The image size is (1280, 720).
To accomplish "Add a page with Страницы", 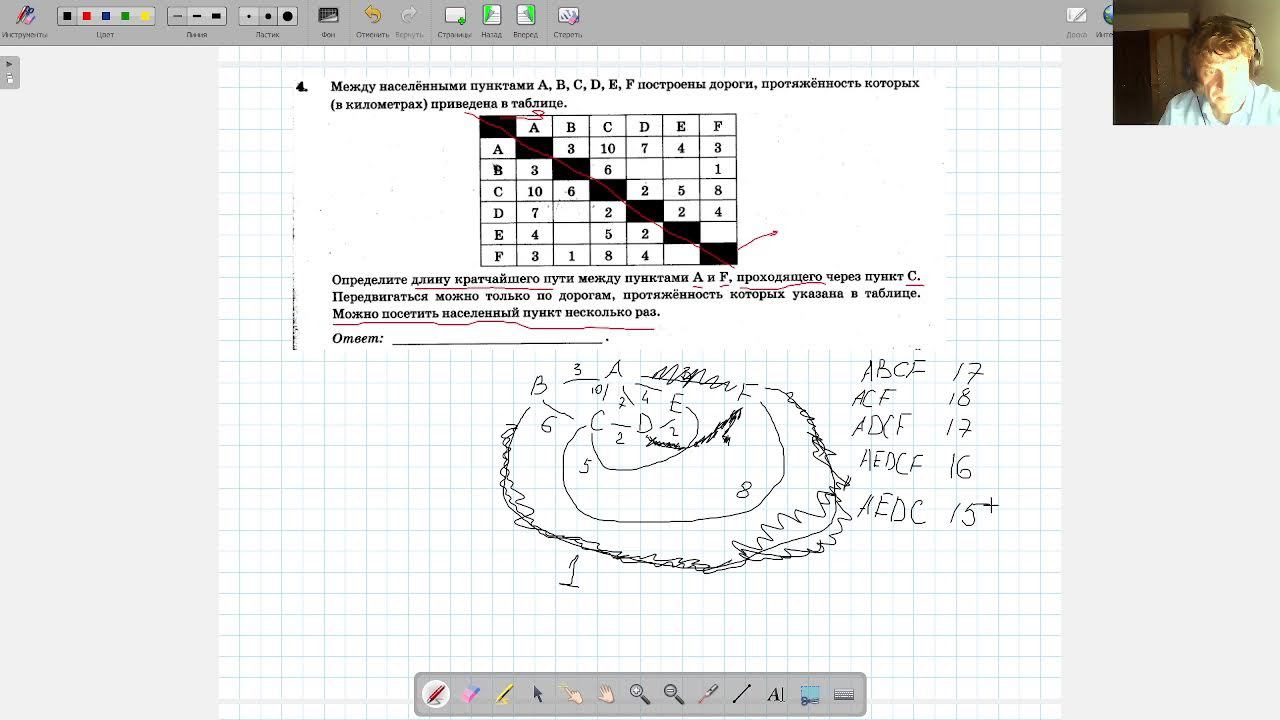I will (x=454, y=20).
